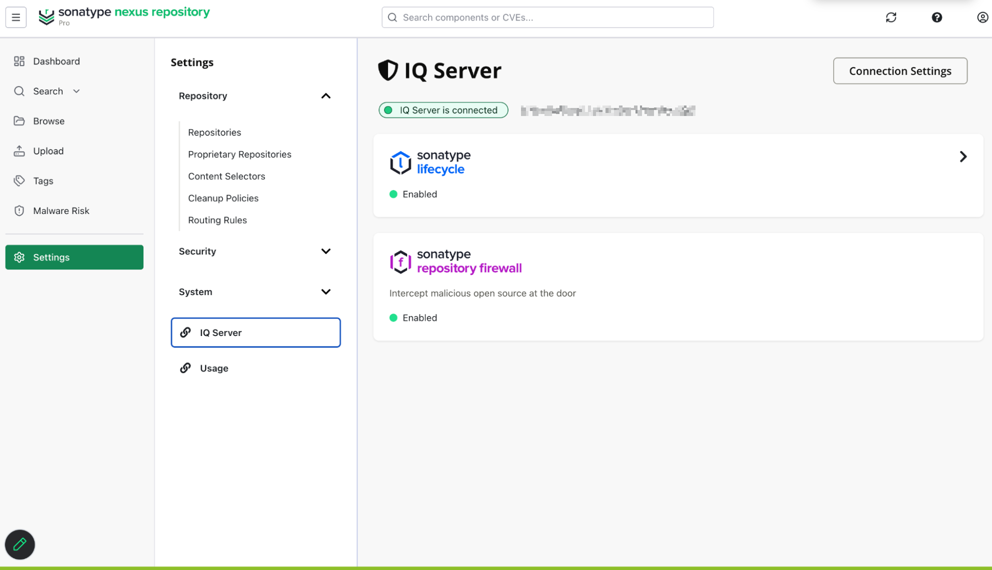The width and height of the screenshot is (992, 570).
Task: Collapse the Repository settings section
Action: point(325,96)
